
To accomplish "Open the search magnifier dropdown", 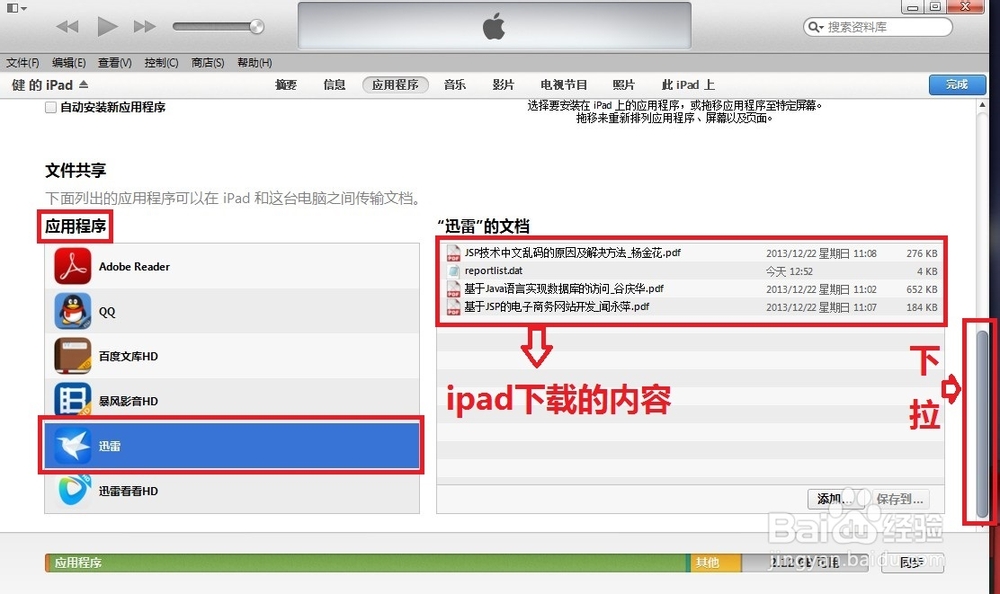I will (x=816, y=27).
